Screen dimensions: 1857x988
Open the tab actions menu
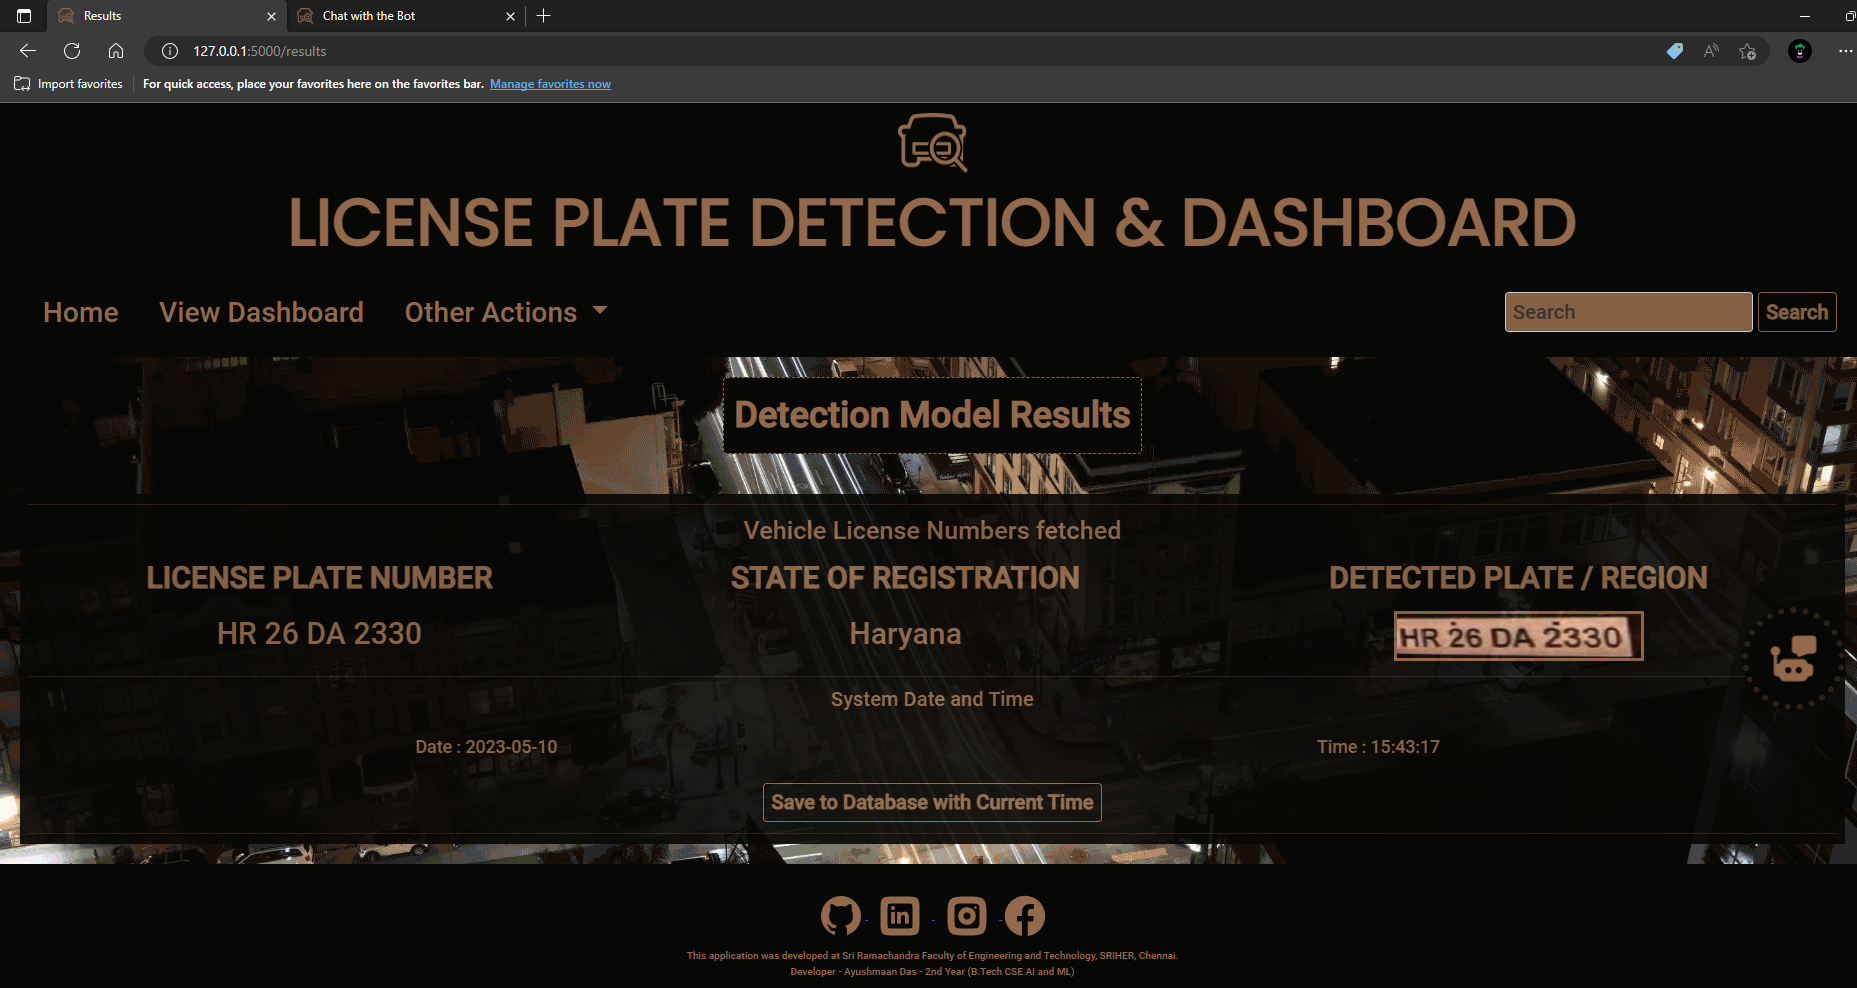tap(22, 16)
